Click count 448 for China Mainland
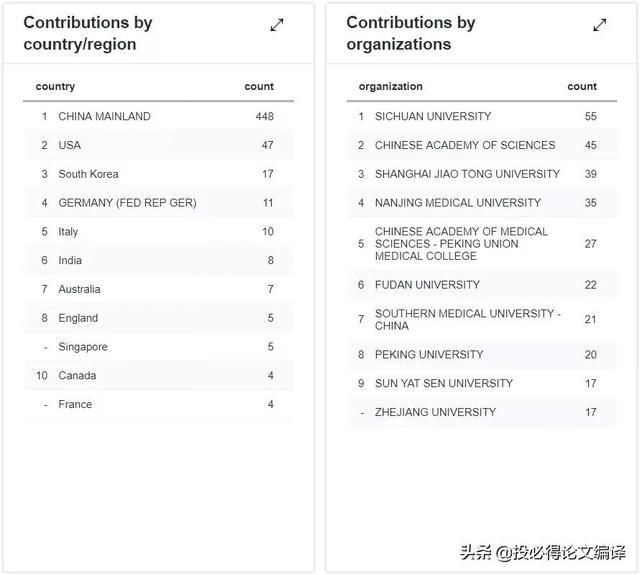The width and height of the screenshot is (640, 575). (264, 116)
